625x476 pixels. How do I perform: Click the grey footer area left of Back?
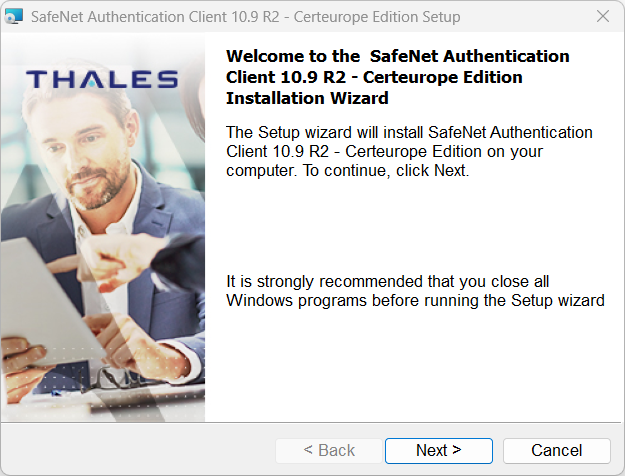pyautogui.click(x=140, y=450)
